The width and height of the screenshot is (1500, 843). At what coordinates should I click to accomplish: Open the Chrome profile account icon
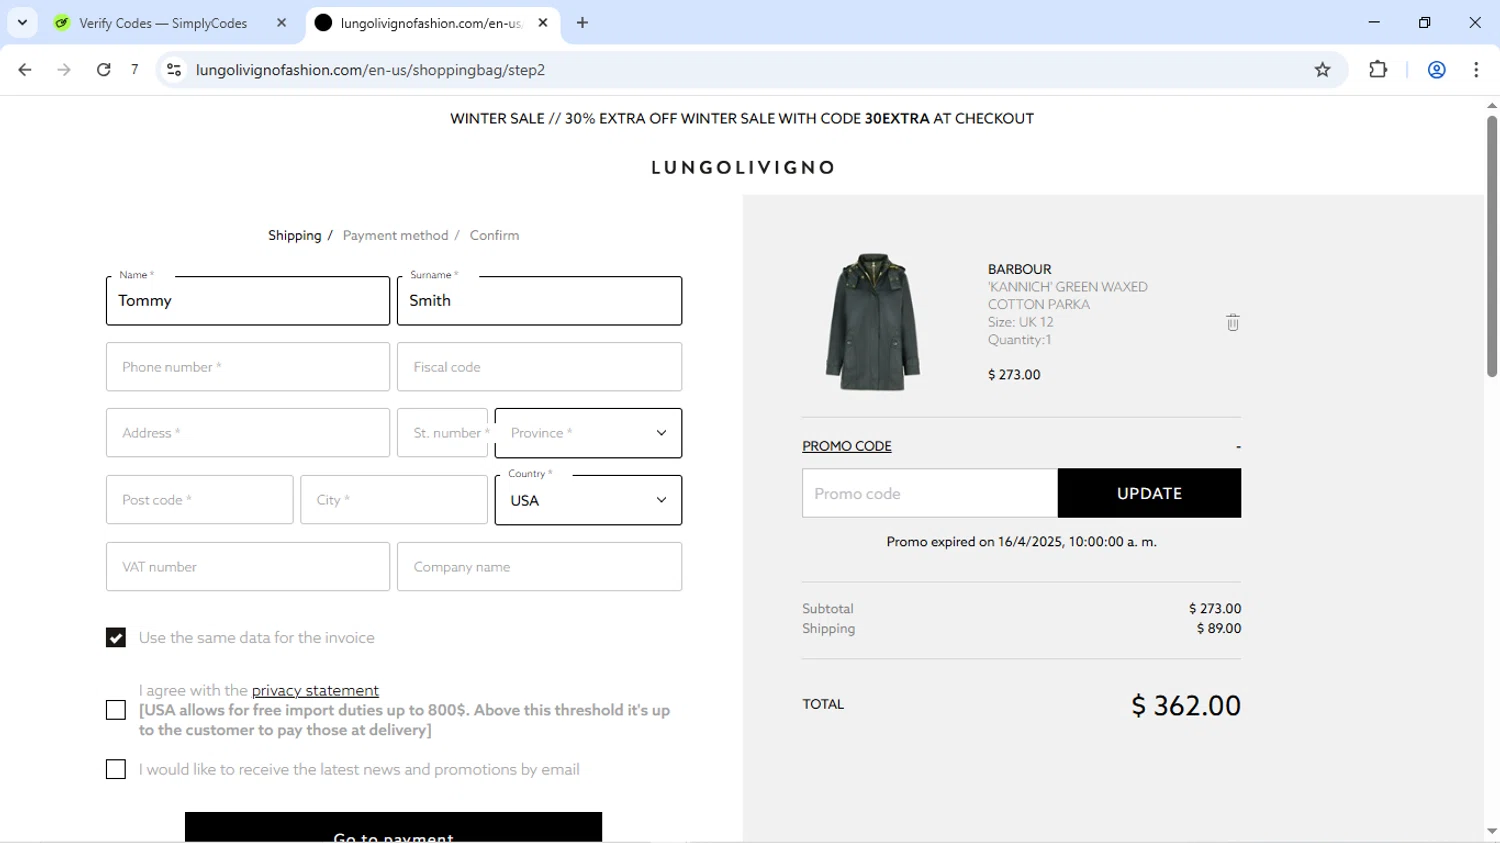coord(1436,70)
